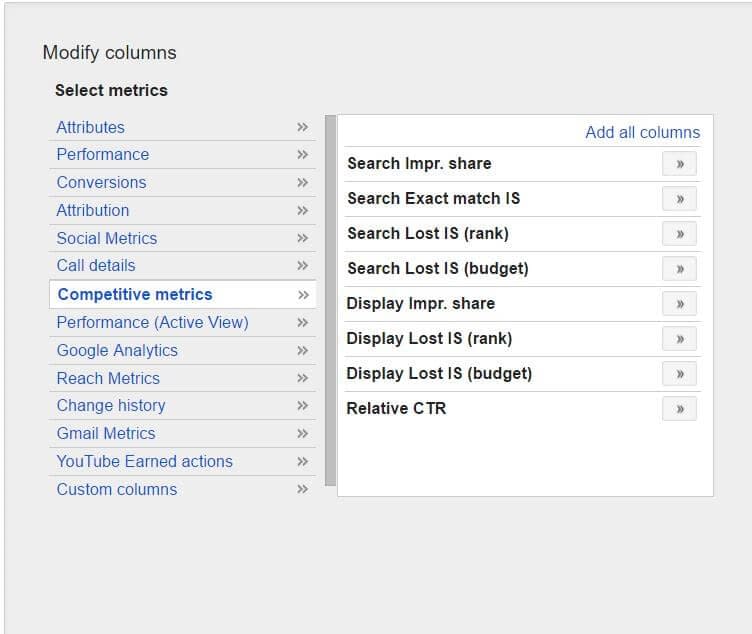Add the Search Lost IS (budget) column
Image resolution: width=752 pixels, height=634 pixels.
[679, 269]
